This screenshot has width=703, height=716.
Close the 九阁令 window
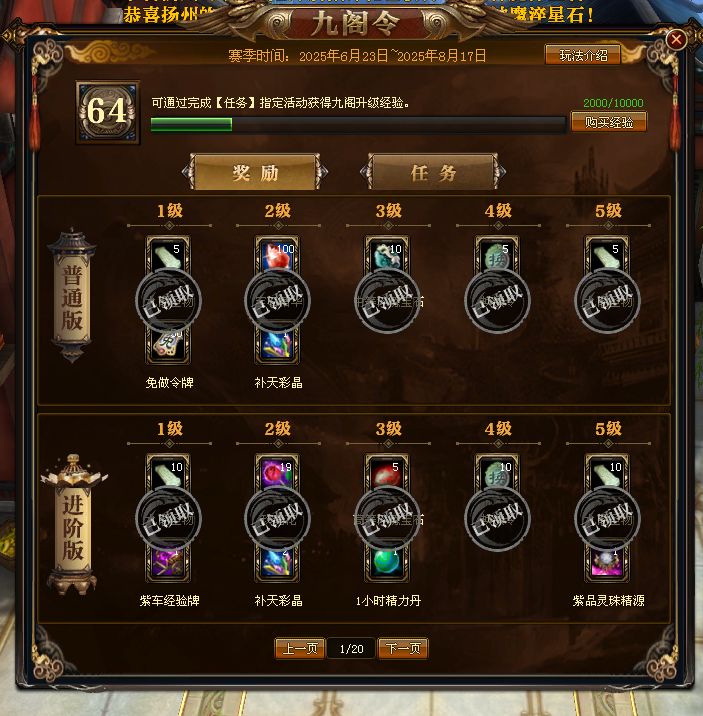tap(676, 40)
